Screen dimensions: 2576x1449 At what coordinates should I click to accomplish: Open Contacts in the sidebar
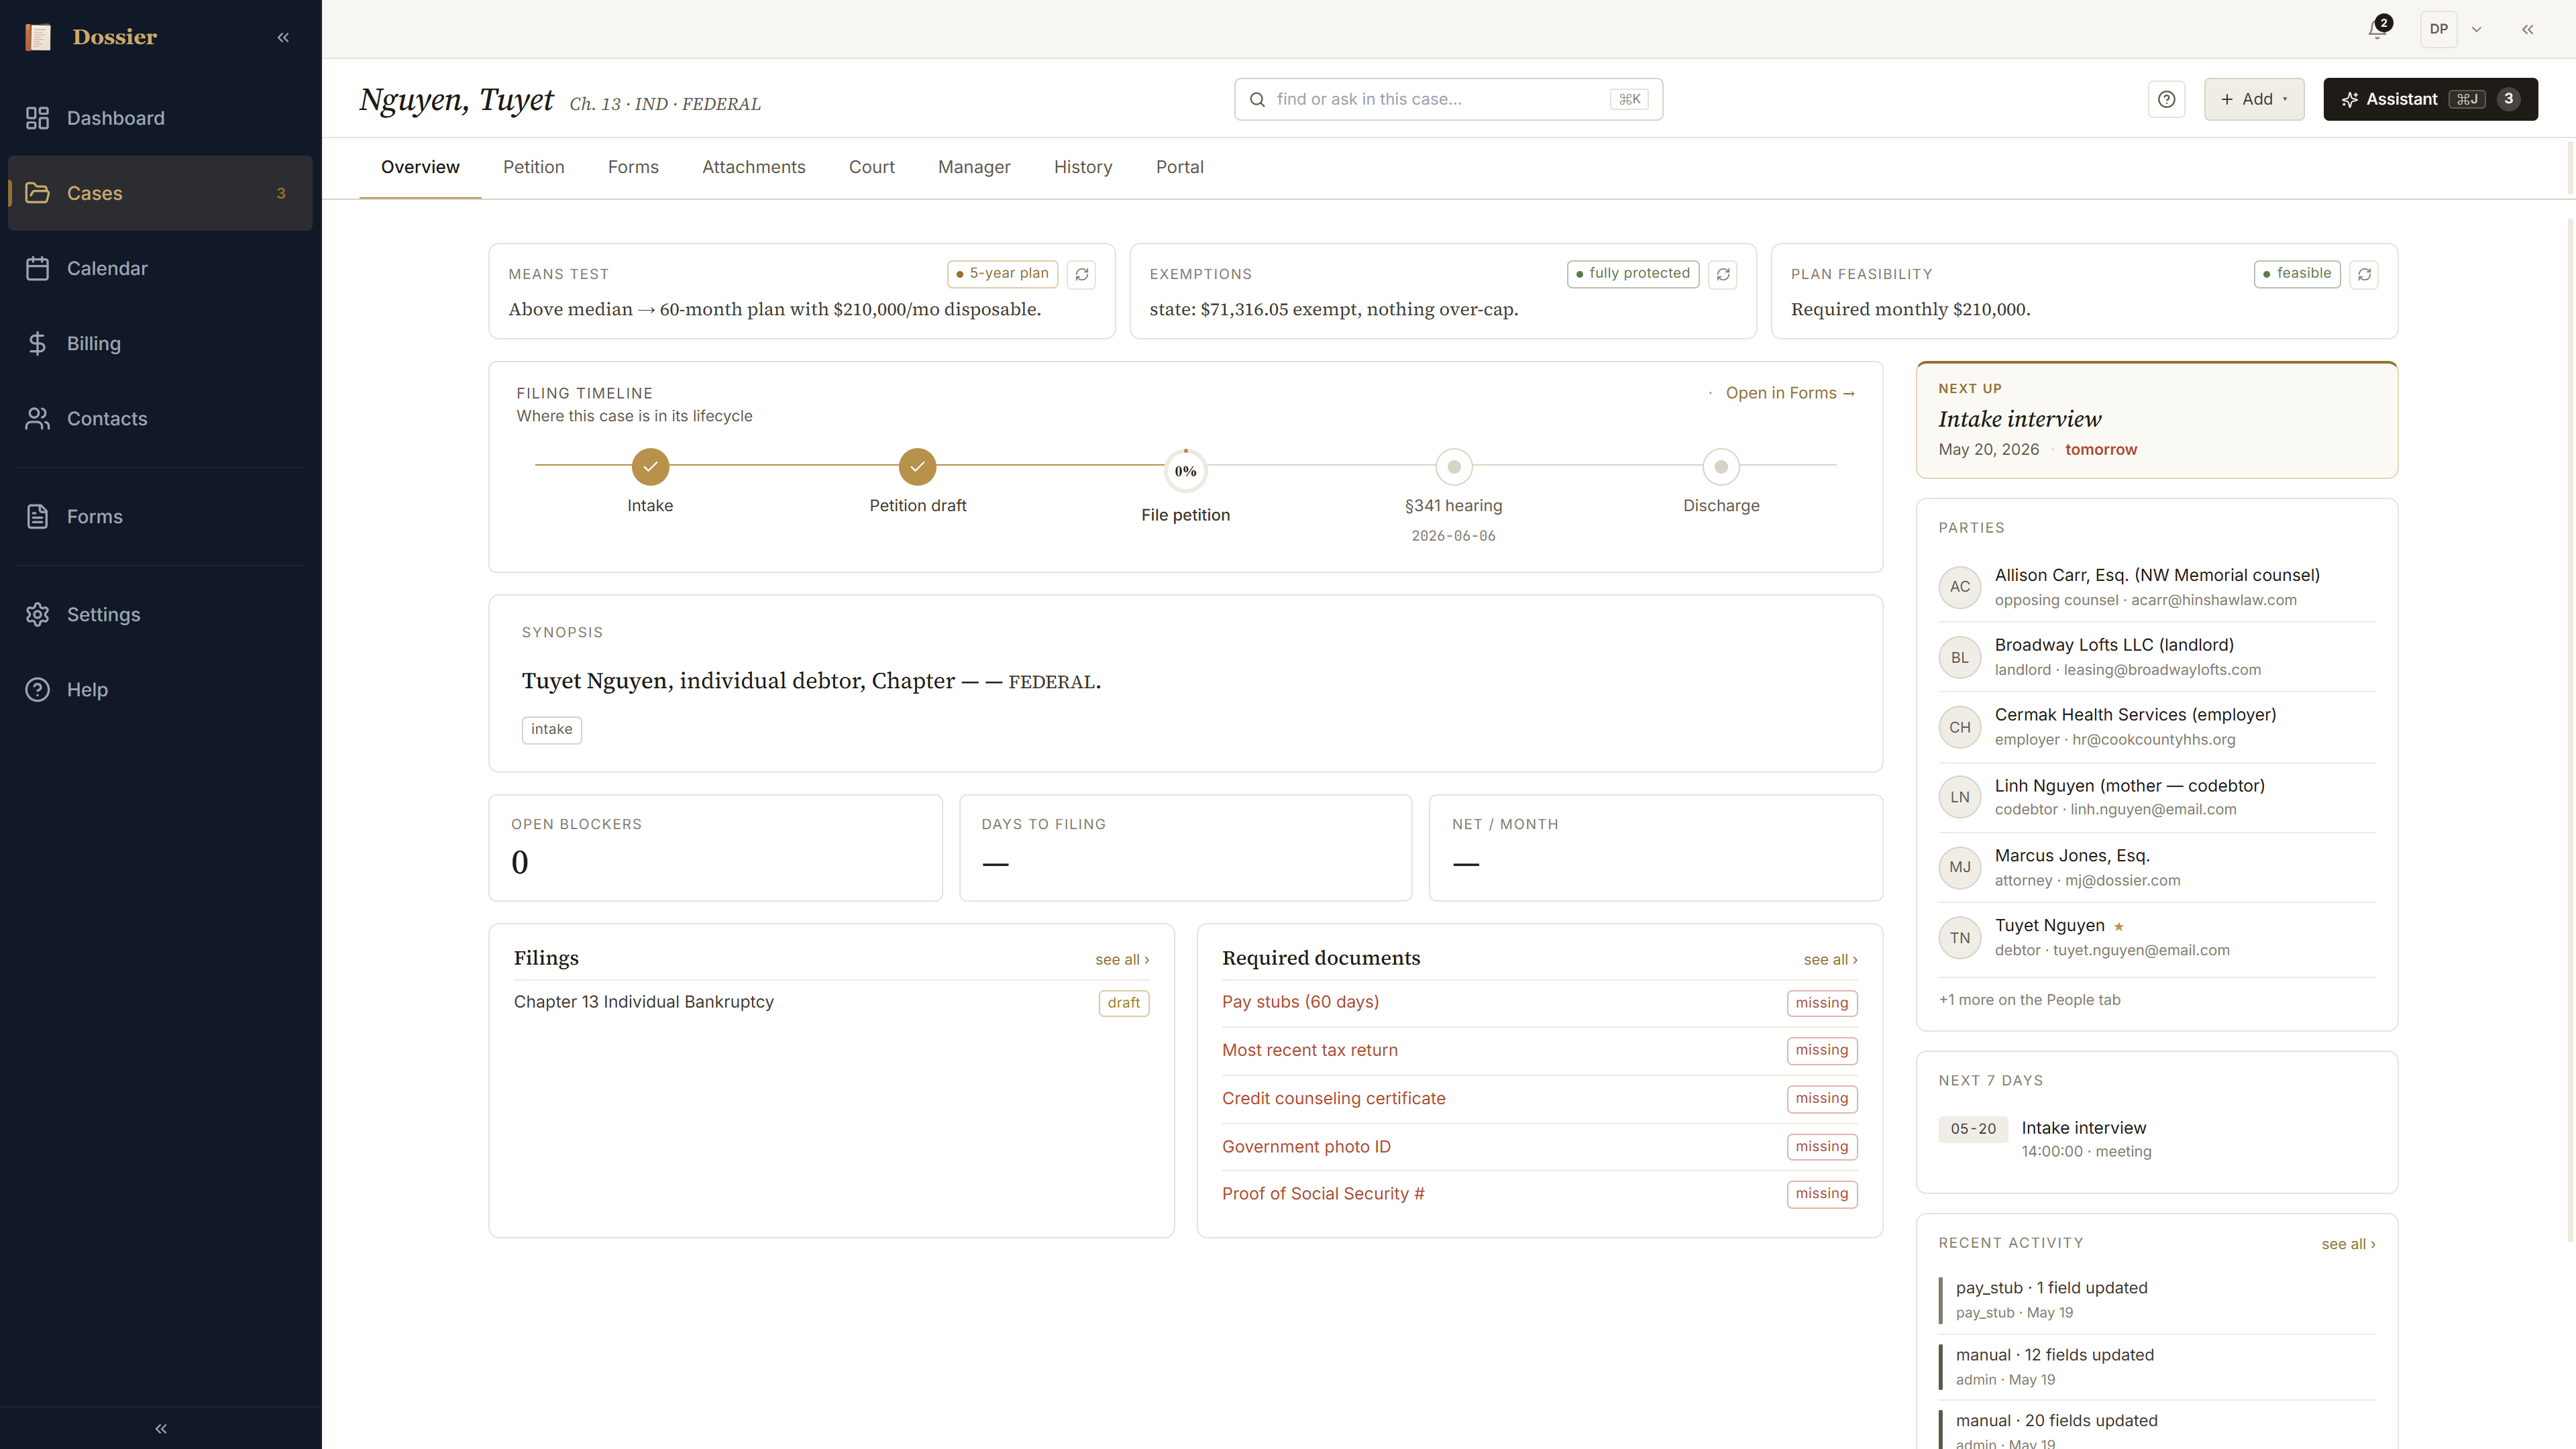[x=160, y=418]
